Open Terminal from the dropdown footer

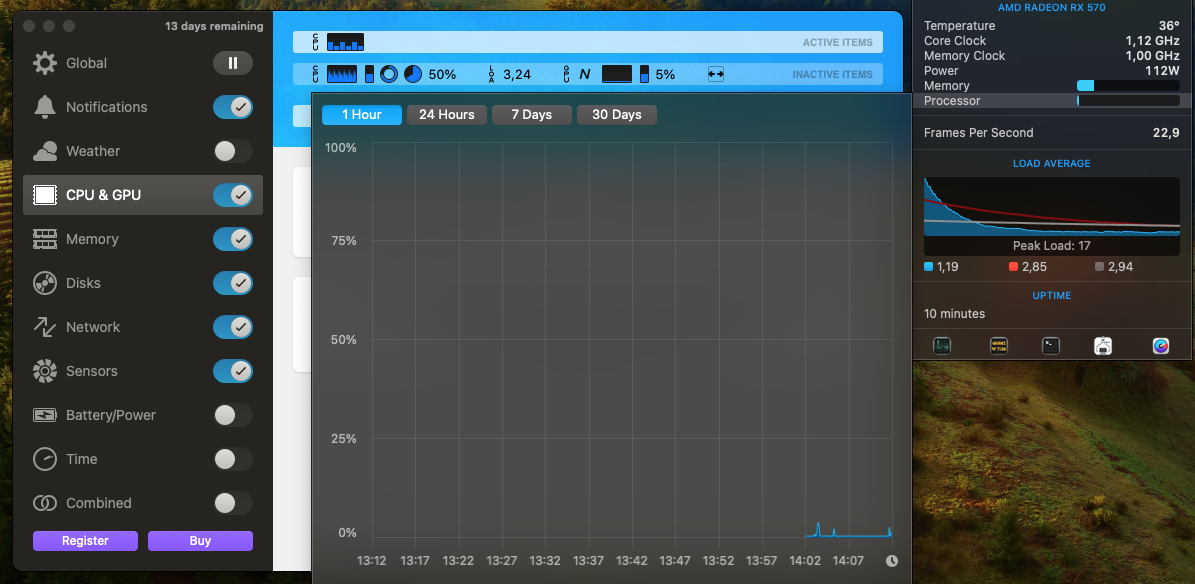pos(1051,346)
